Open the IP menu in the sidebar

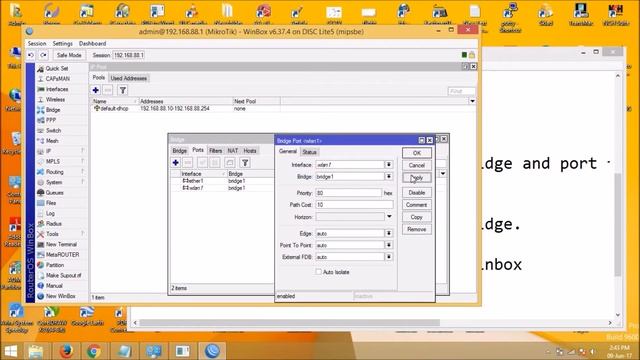tap(48, 151)
